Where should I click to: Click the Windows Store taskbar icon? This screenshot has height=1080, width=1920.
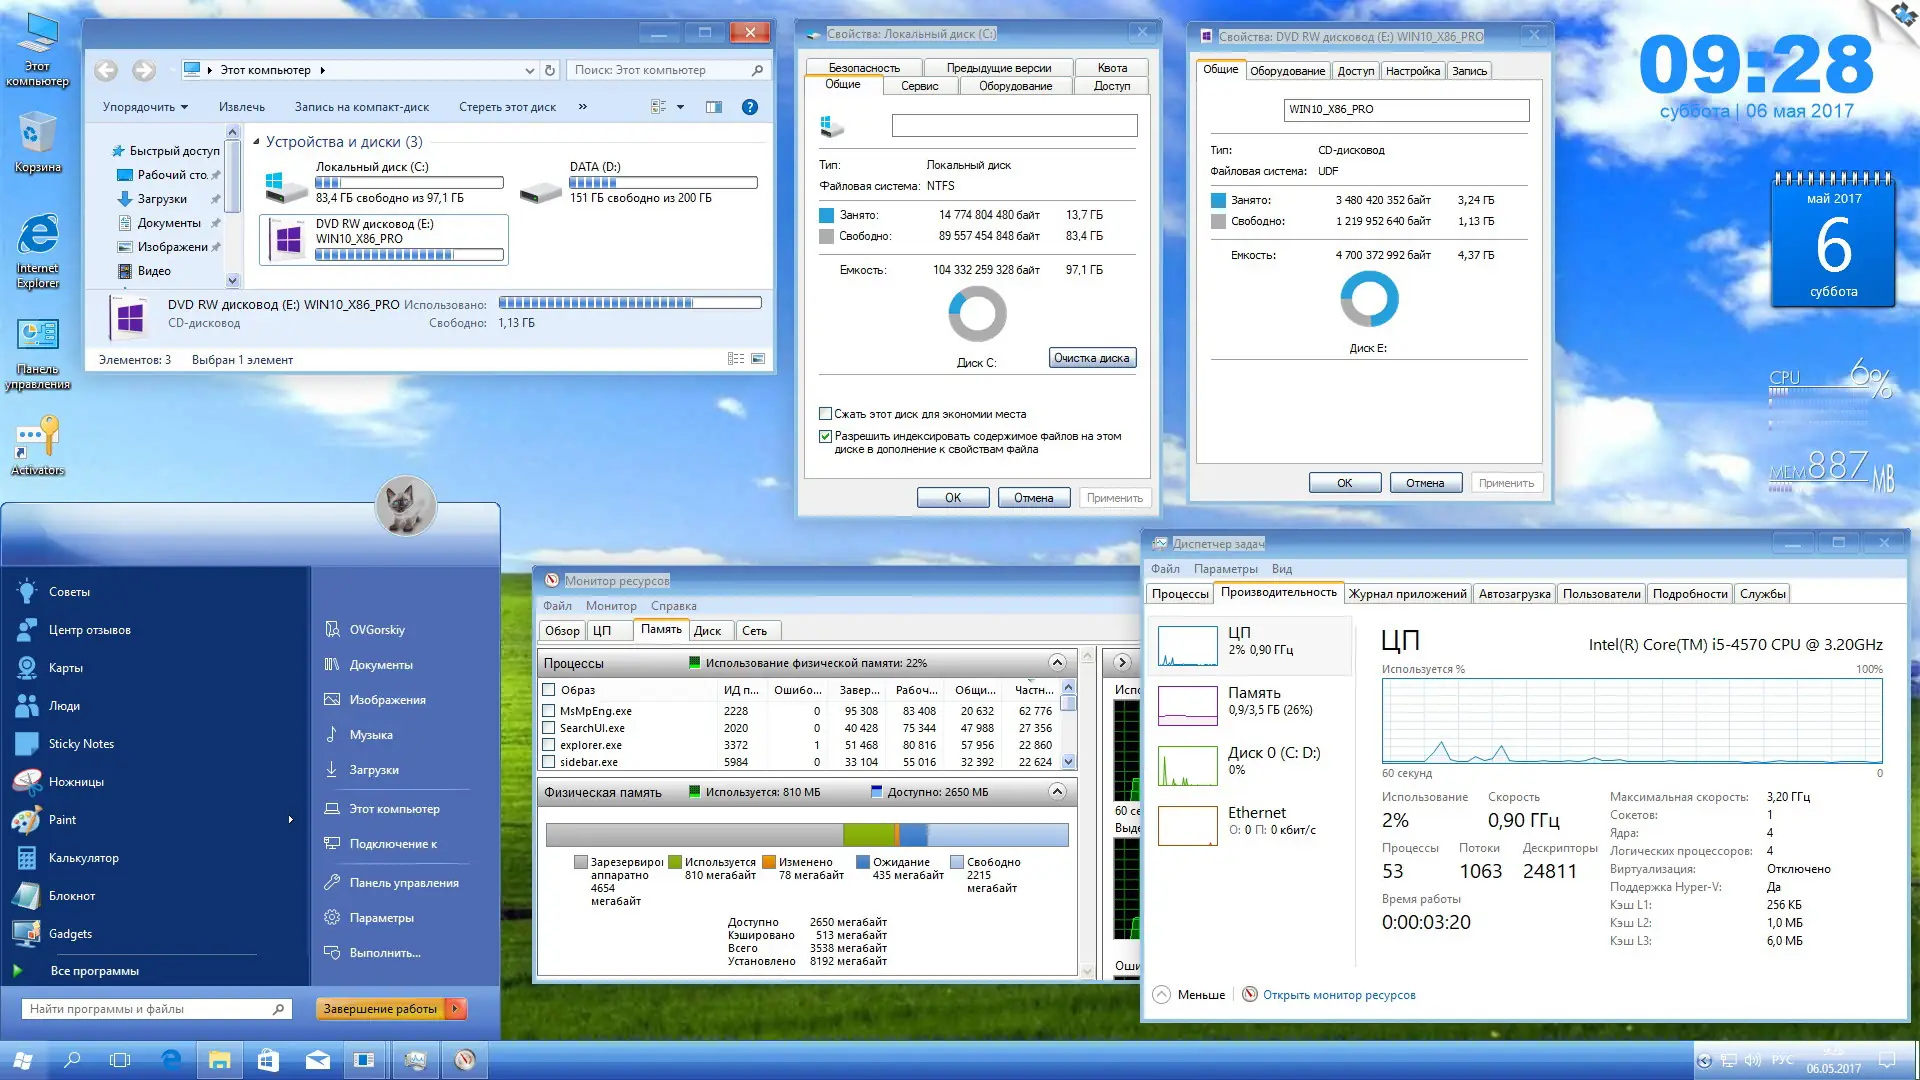268,1060
